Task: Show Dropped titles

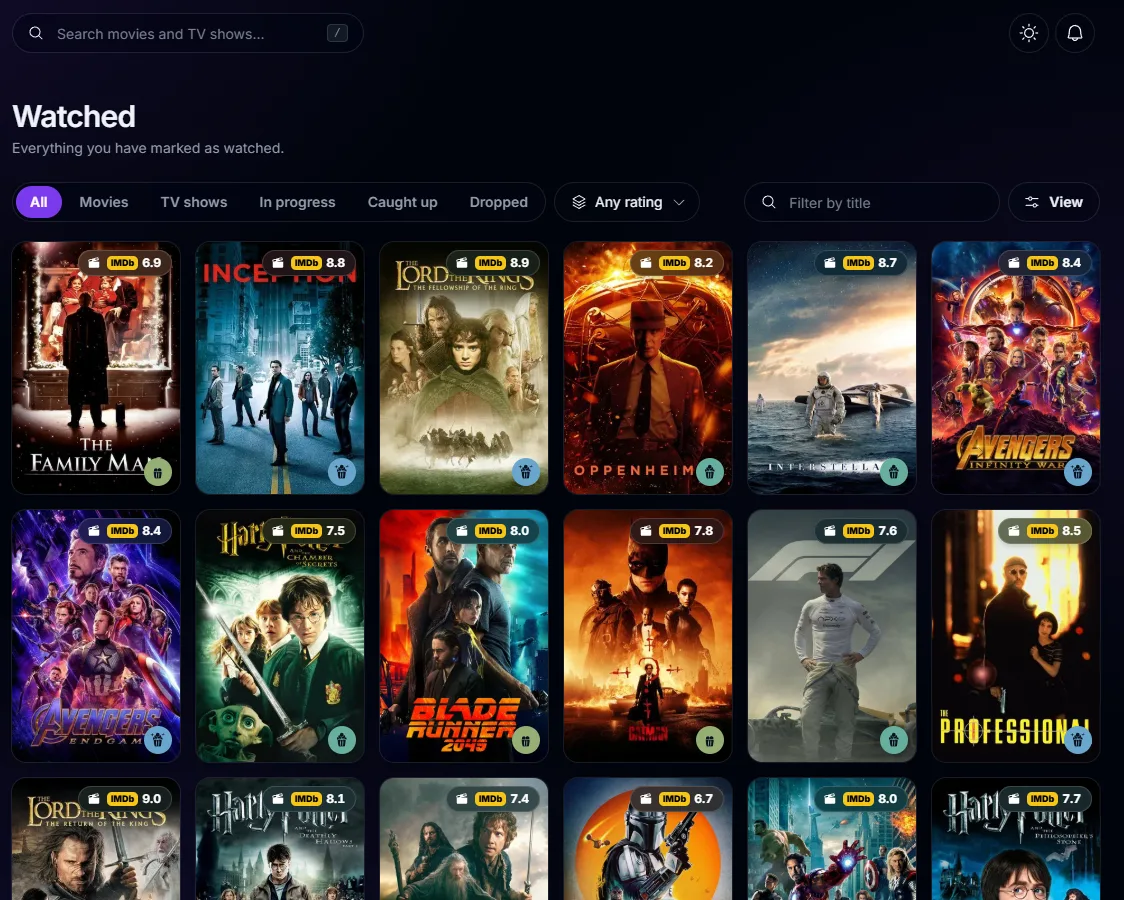Action: click(498, 202)
